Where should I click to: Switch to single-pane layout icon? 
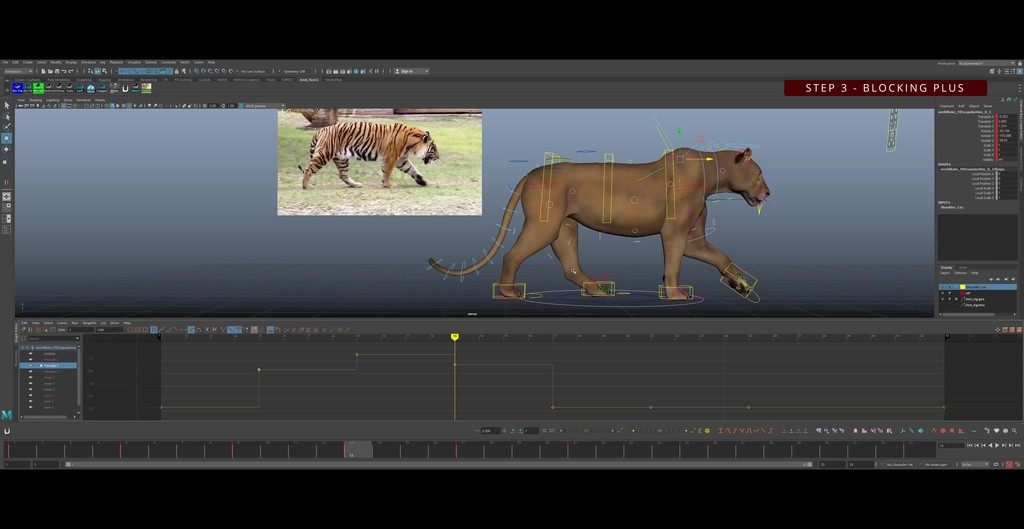(7, 196)
